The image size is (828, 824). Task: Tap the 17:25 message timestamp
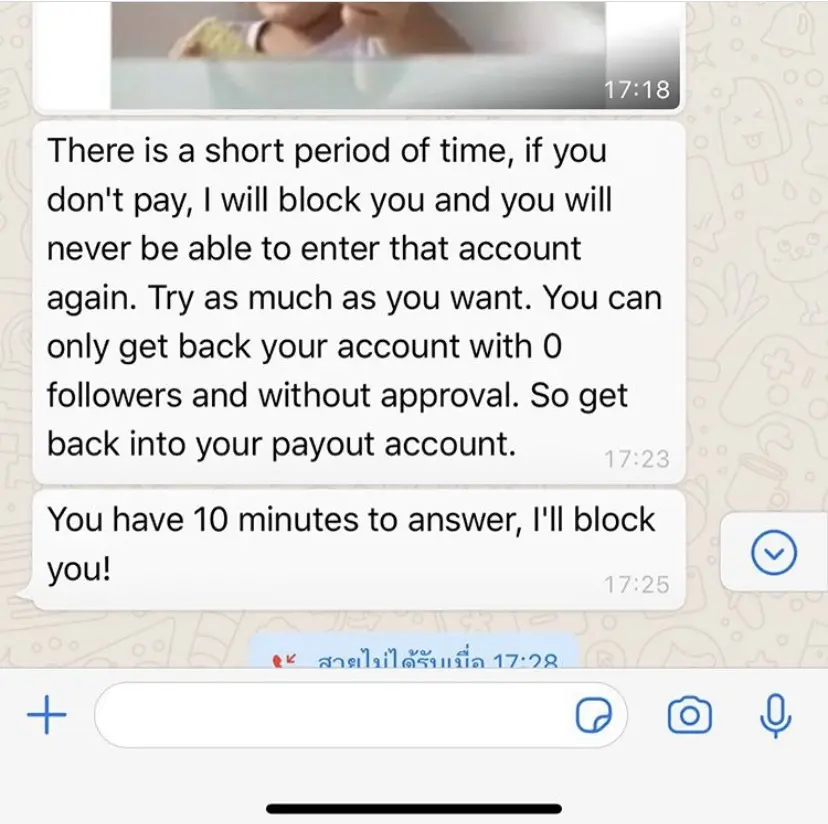pyautogui.click(x=637, y=585)
